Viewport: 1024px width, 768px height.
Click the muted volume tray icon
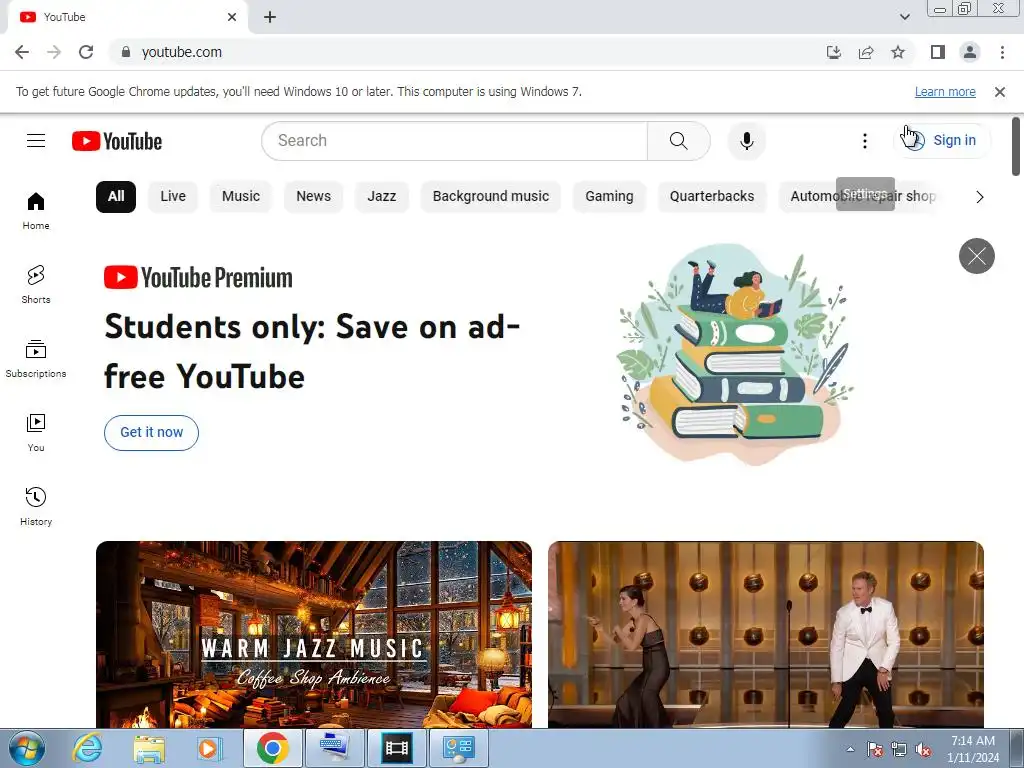point(923,750)
